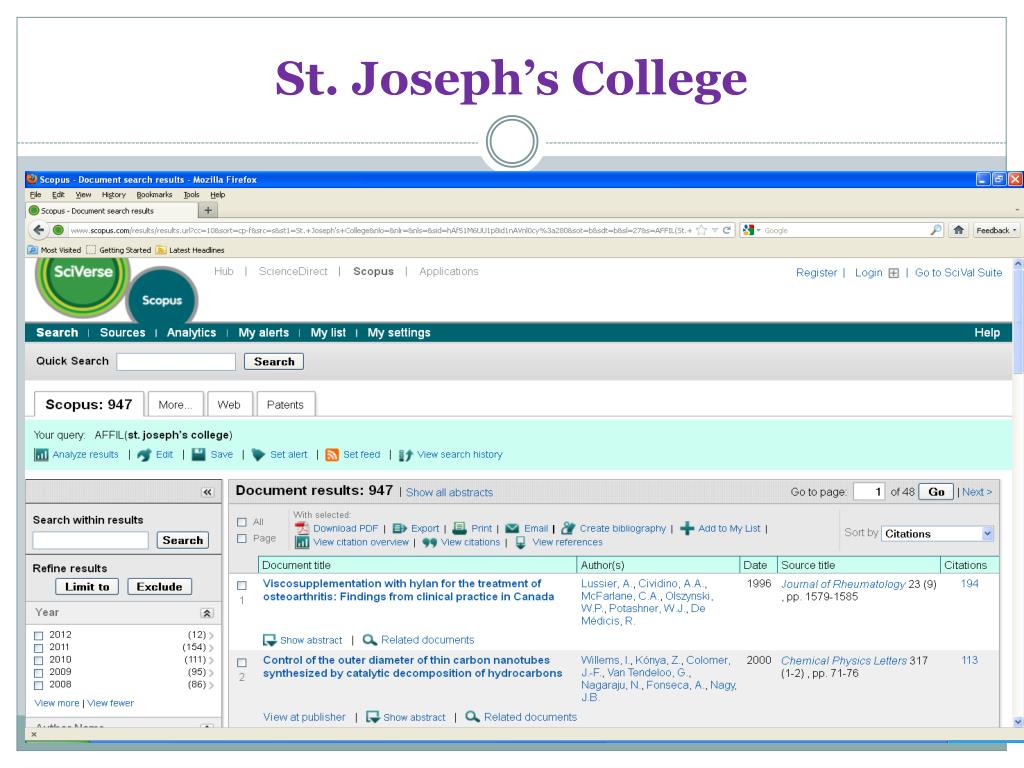Screen dimensions: 1024x768
Task: Expand the 2012 year count arrow
Action: click(211, 635)
